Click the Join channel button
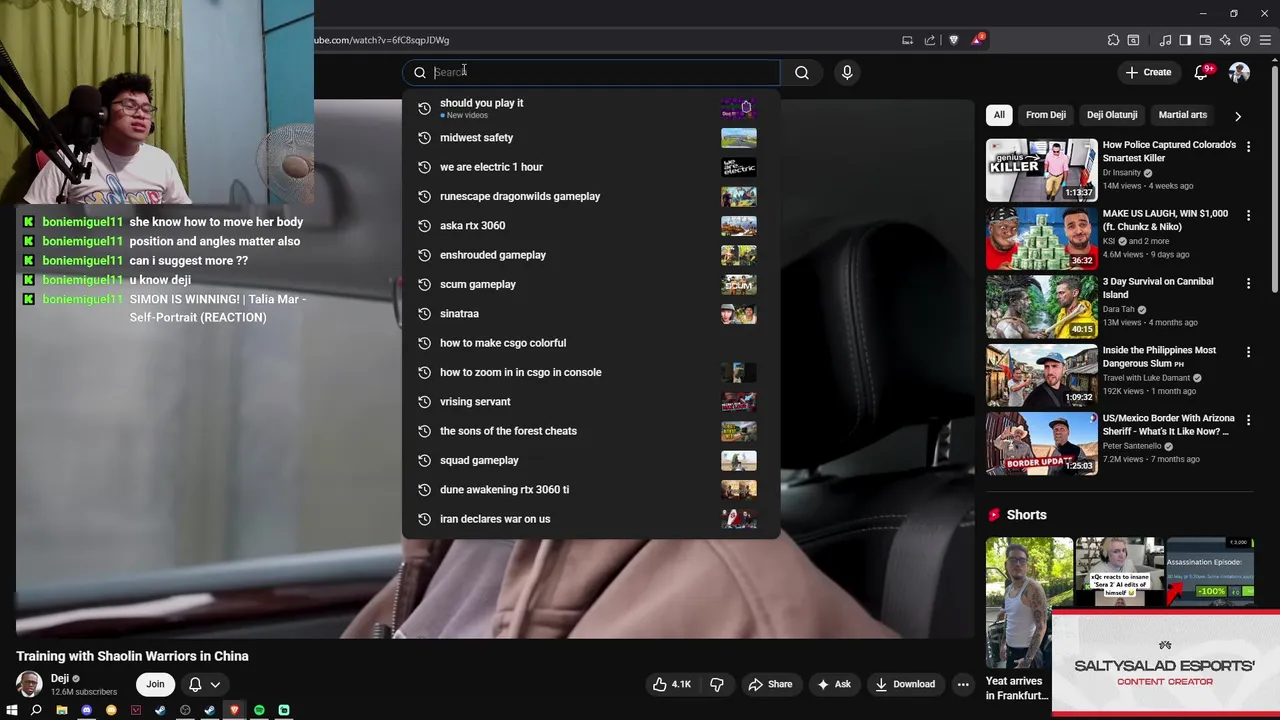 coord(155,684)
